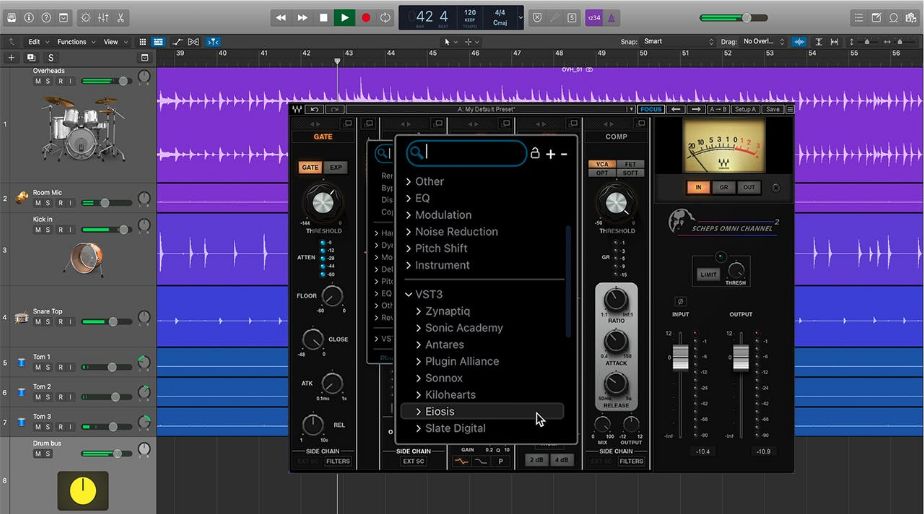
Task: Click the plugin Save button
Action: pyautogui.click(x=773, y=109)
